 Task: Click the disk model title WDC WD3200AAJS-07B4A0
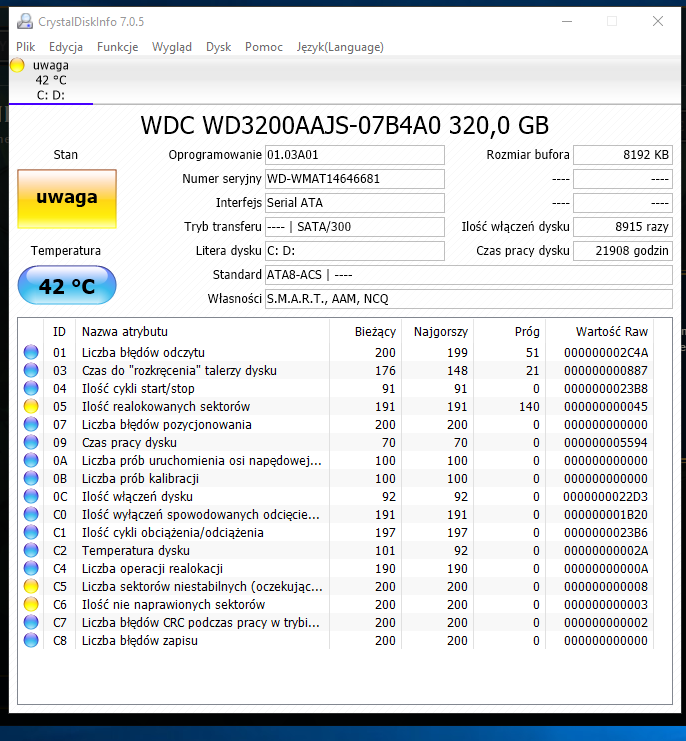point(291,126)
